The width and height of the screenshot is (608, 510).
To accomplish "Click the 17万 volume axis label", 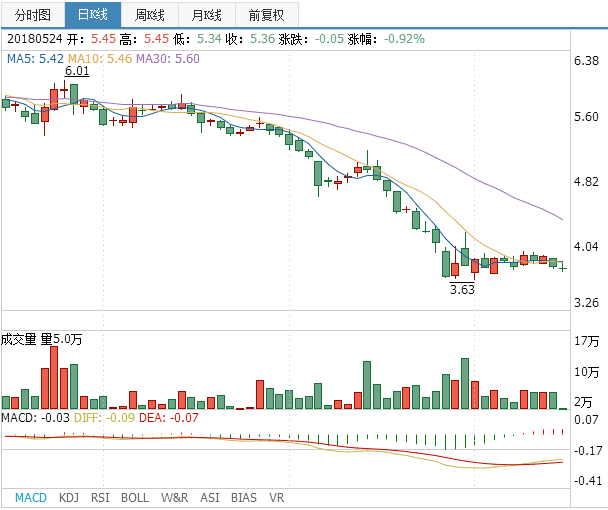I will [x=586, y=341].
